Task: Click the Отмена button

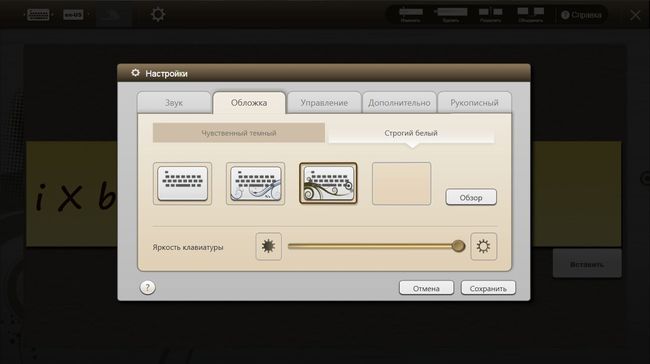Action: [x=426, y=288]
